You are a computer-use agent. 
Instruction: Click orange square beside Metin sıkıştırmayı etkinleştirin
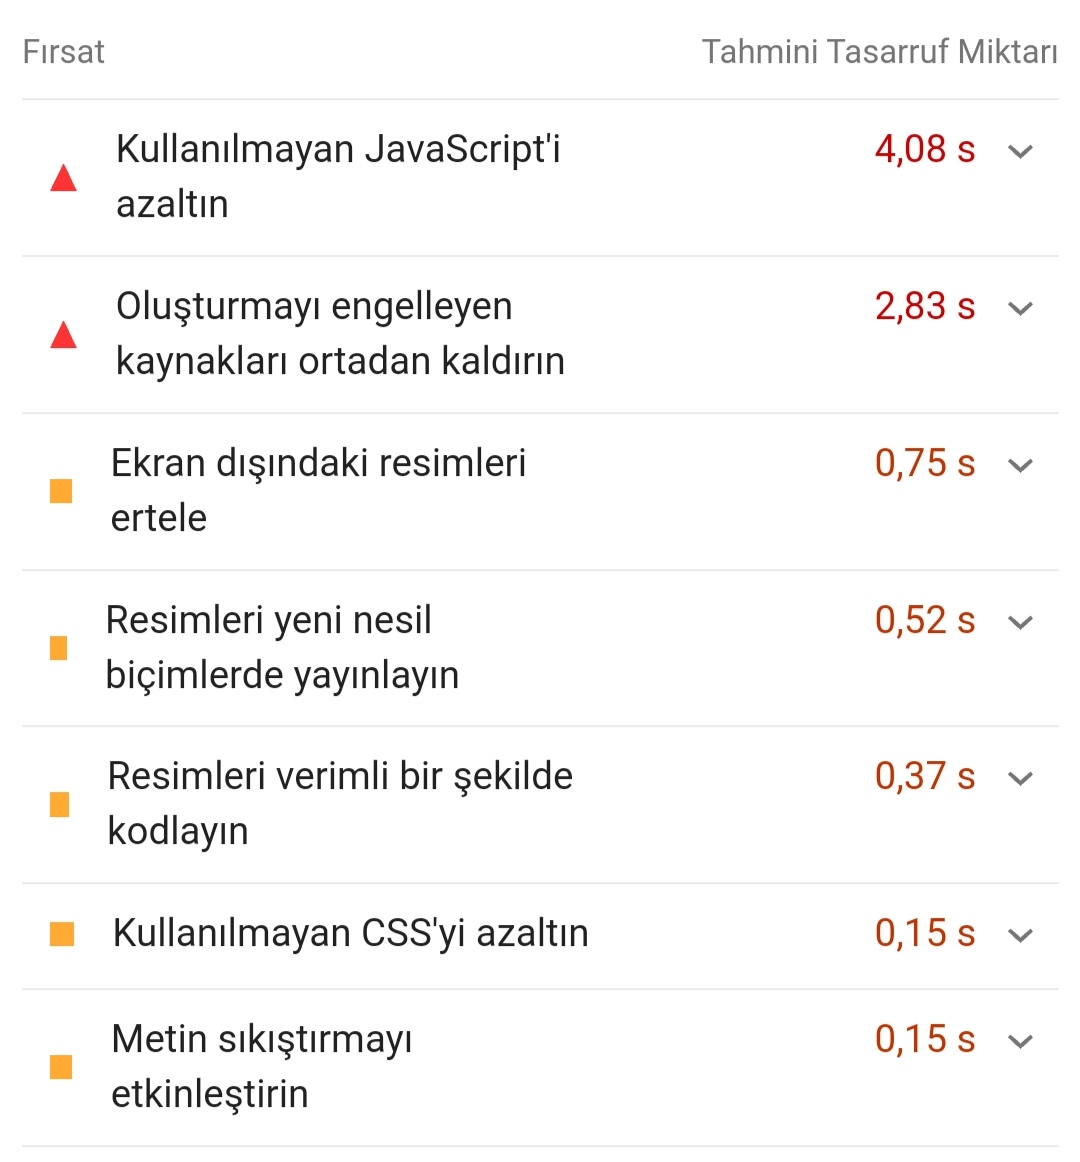click(x=61, y=1067)
